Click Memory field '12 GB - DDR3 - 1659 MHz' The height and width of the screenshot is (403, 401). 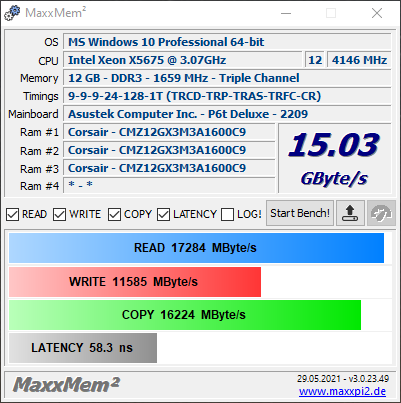point(227,78)
